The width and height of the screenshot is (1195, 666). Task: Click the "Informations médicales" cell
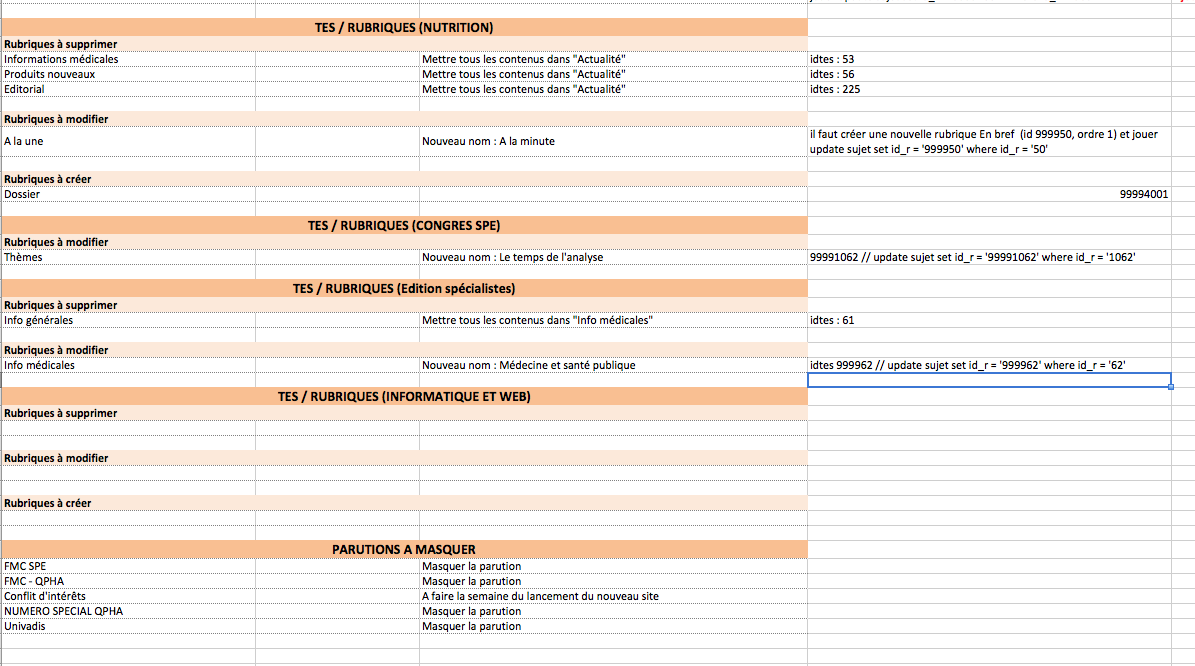coord(61,59)
